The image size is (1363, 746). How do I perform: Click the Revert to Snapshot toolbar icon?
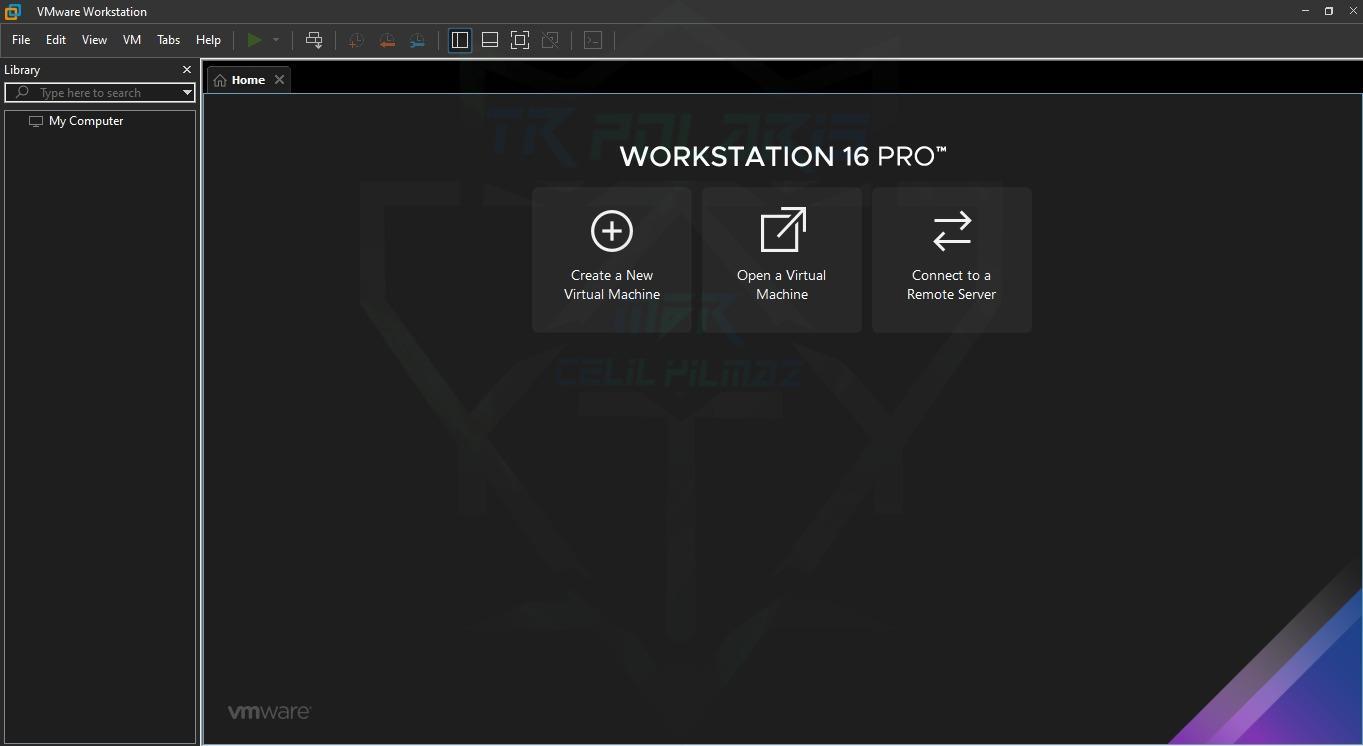click(x=387, y=40)
